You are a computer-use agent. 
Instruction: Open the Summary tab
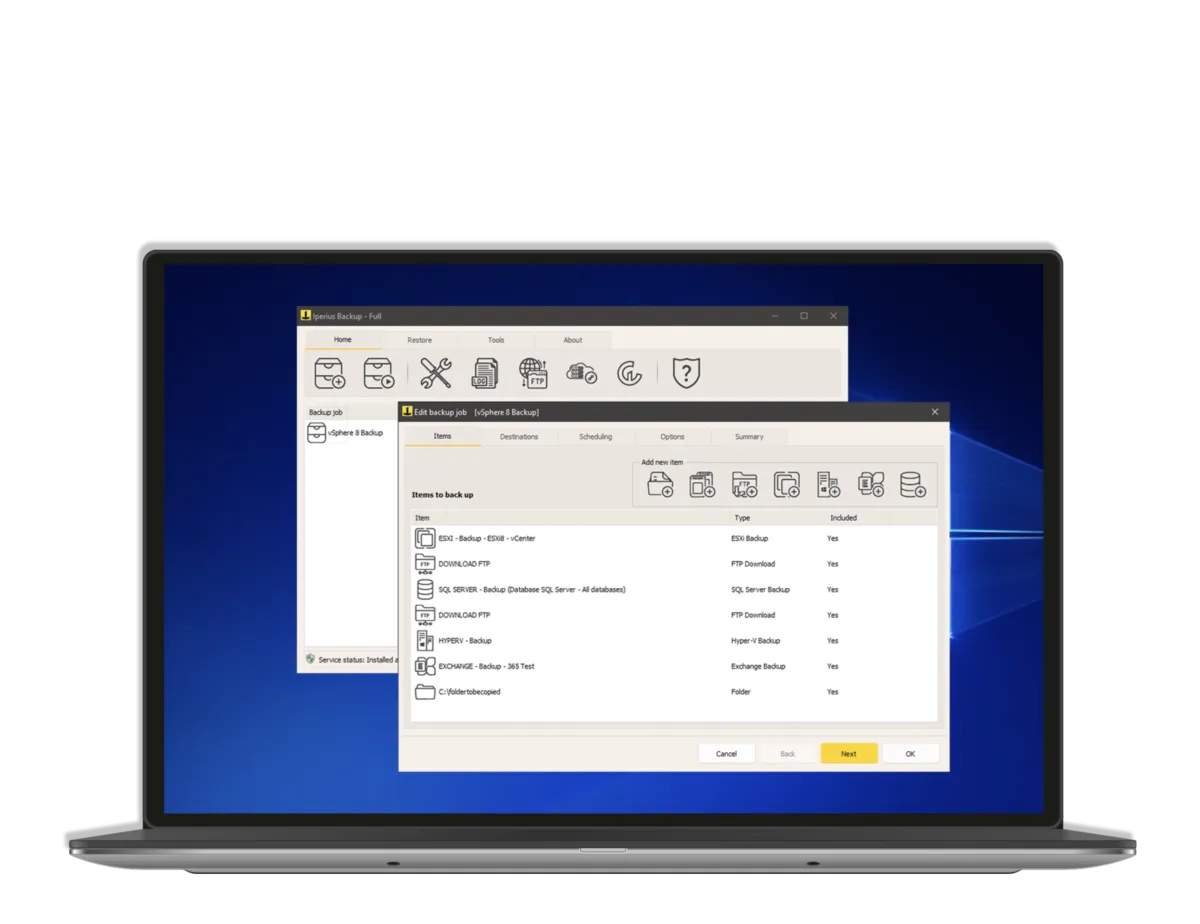pos(749,437)
